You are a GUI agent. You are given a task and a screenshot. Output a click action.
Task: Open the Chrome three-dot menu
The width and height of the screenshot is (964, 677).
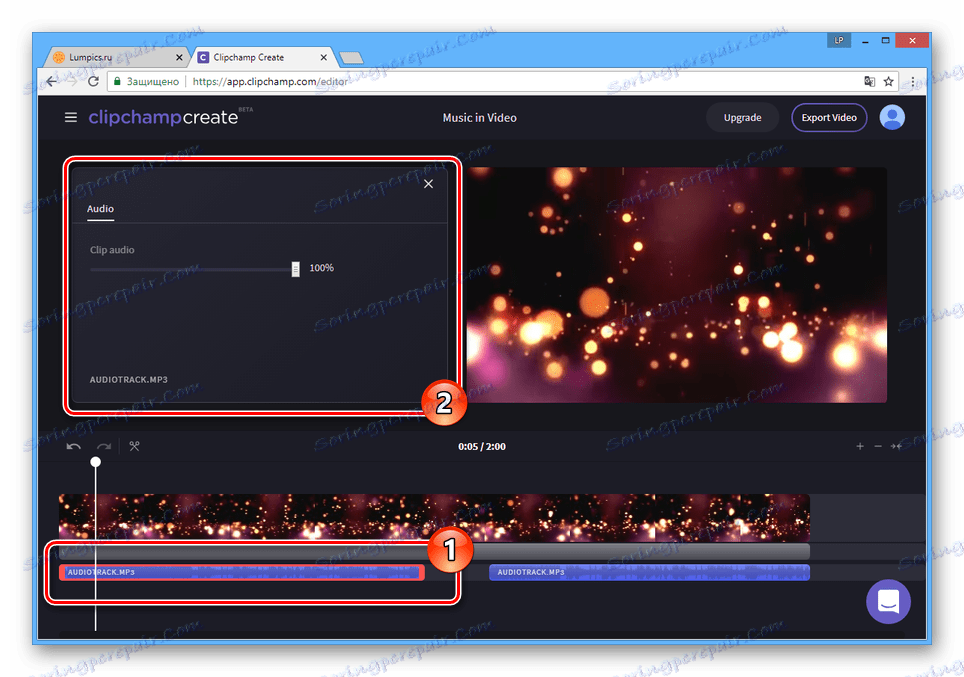pos(913,81)
